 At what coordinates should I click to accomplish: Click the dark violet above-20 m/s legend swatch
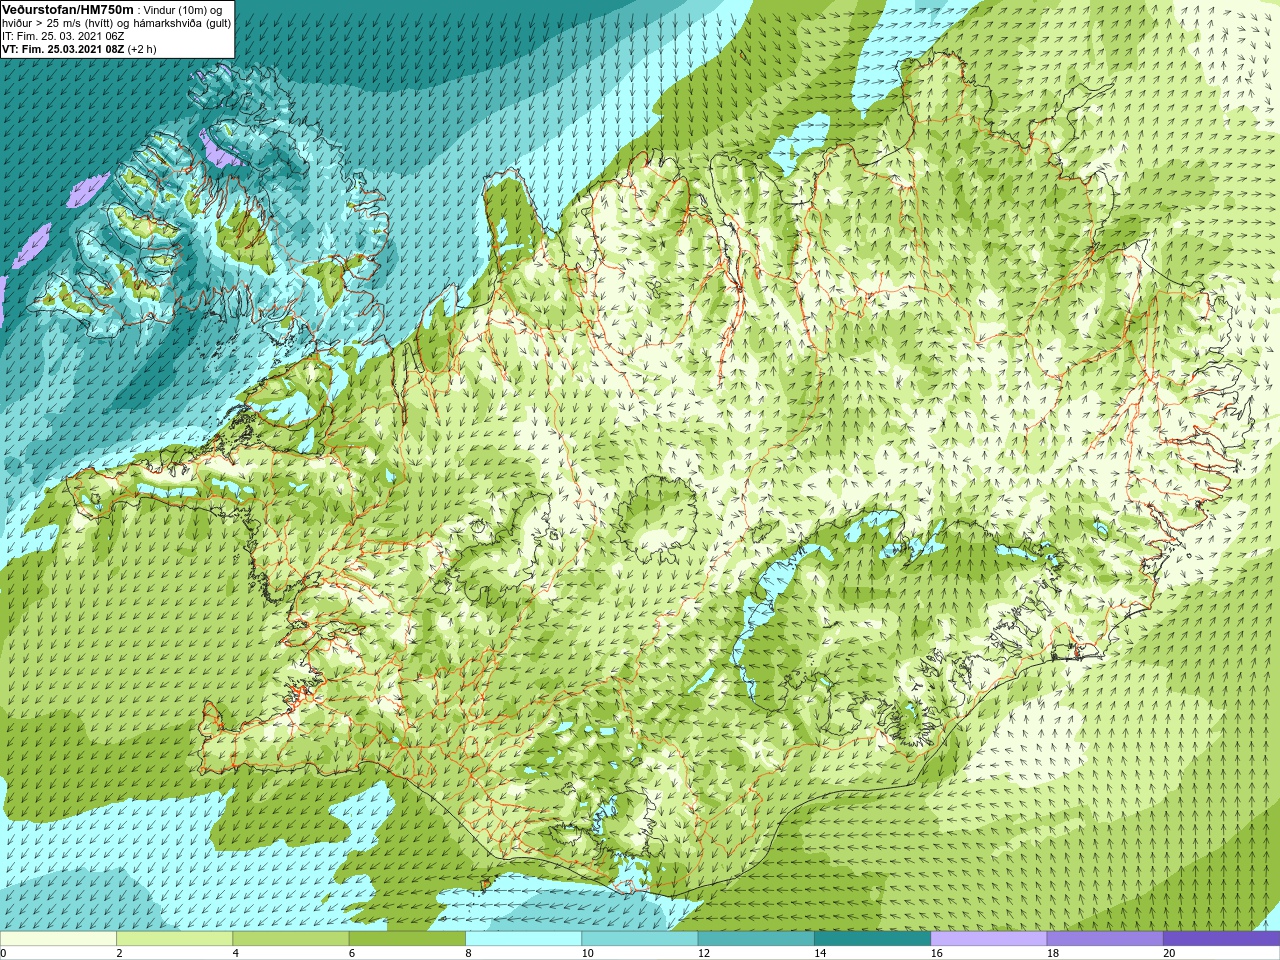click(1221, 939)
